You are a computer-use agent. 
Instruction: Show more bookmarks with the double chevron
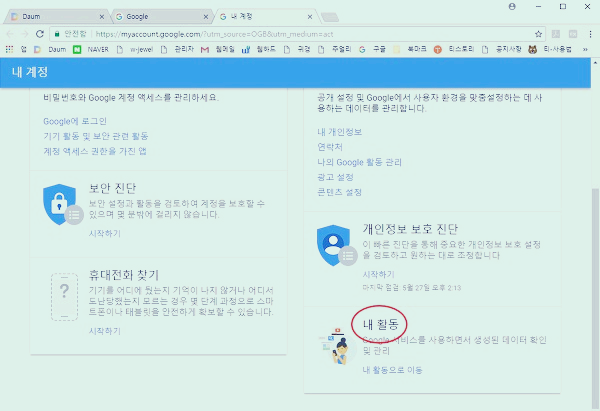585,49
